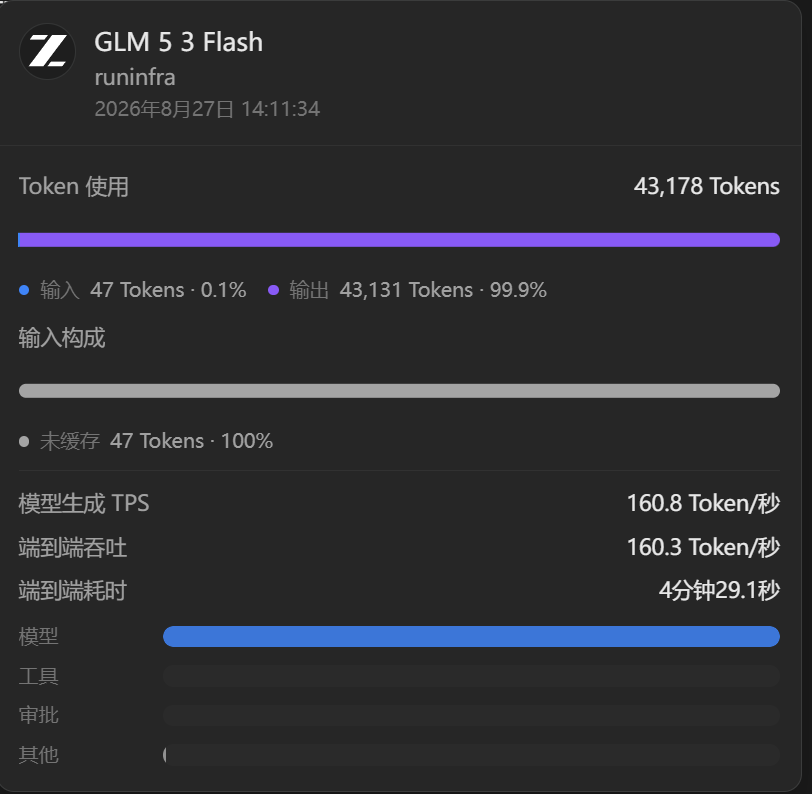Click the 输入构成 section heading

(x=62, y=338)
